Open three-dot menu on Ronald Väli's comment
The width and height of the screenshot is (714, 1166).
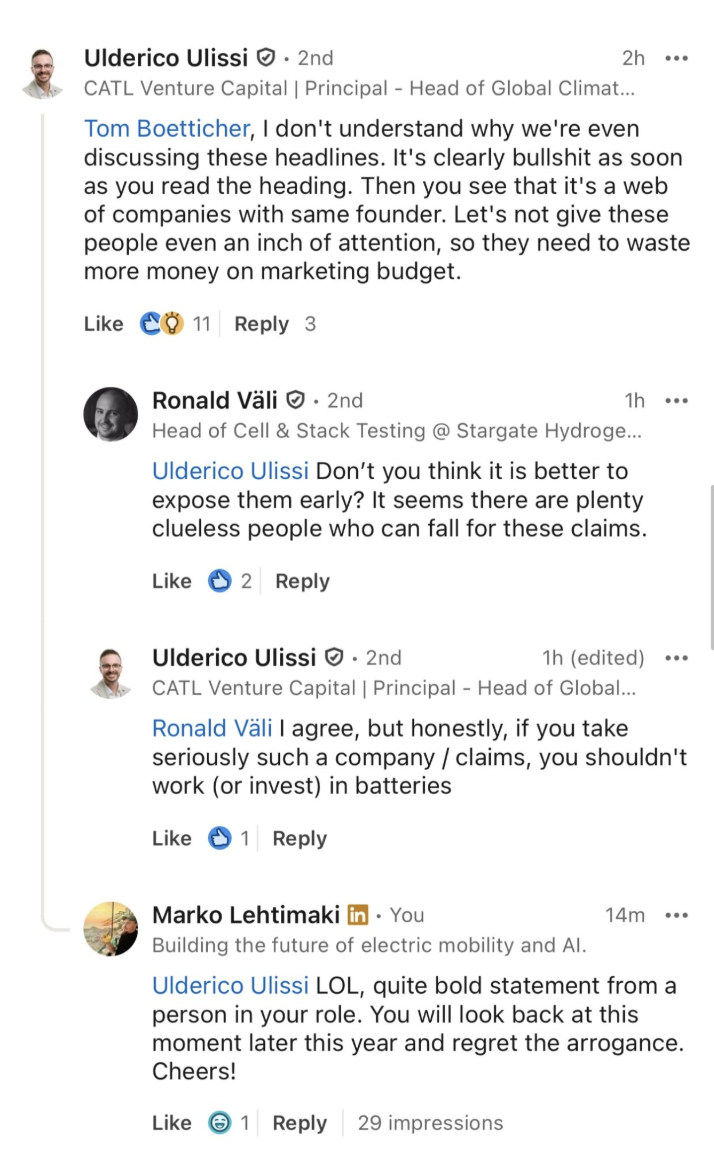click(676, 400)
